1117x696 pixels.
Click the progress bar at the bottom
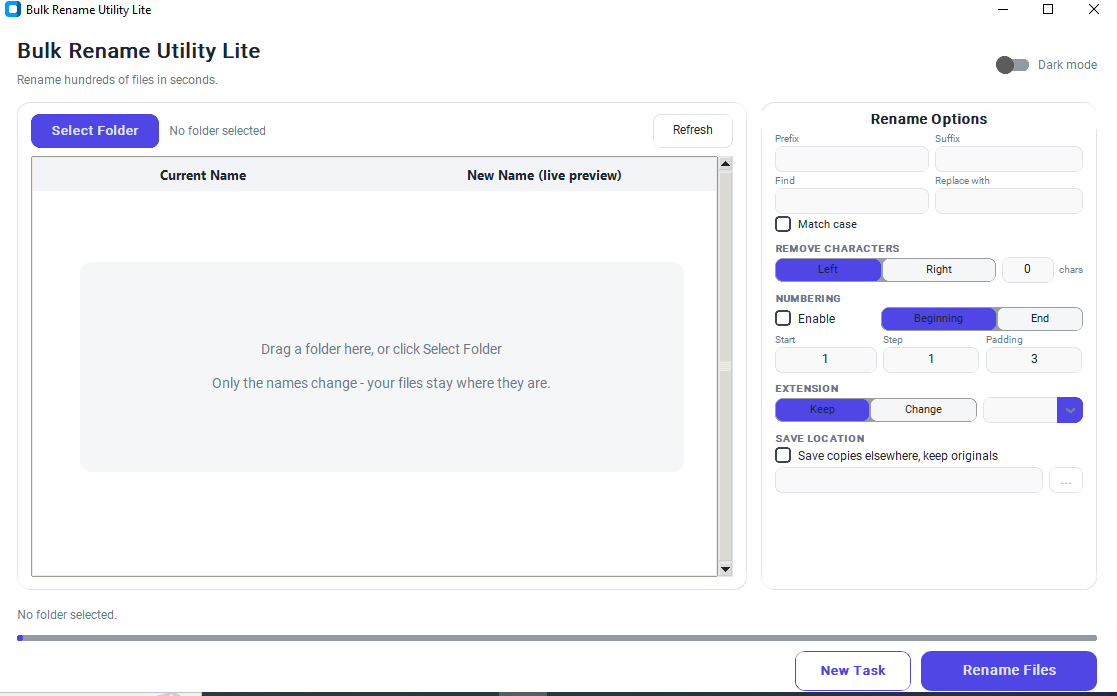click(557, 638)
